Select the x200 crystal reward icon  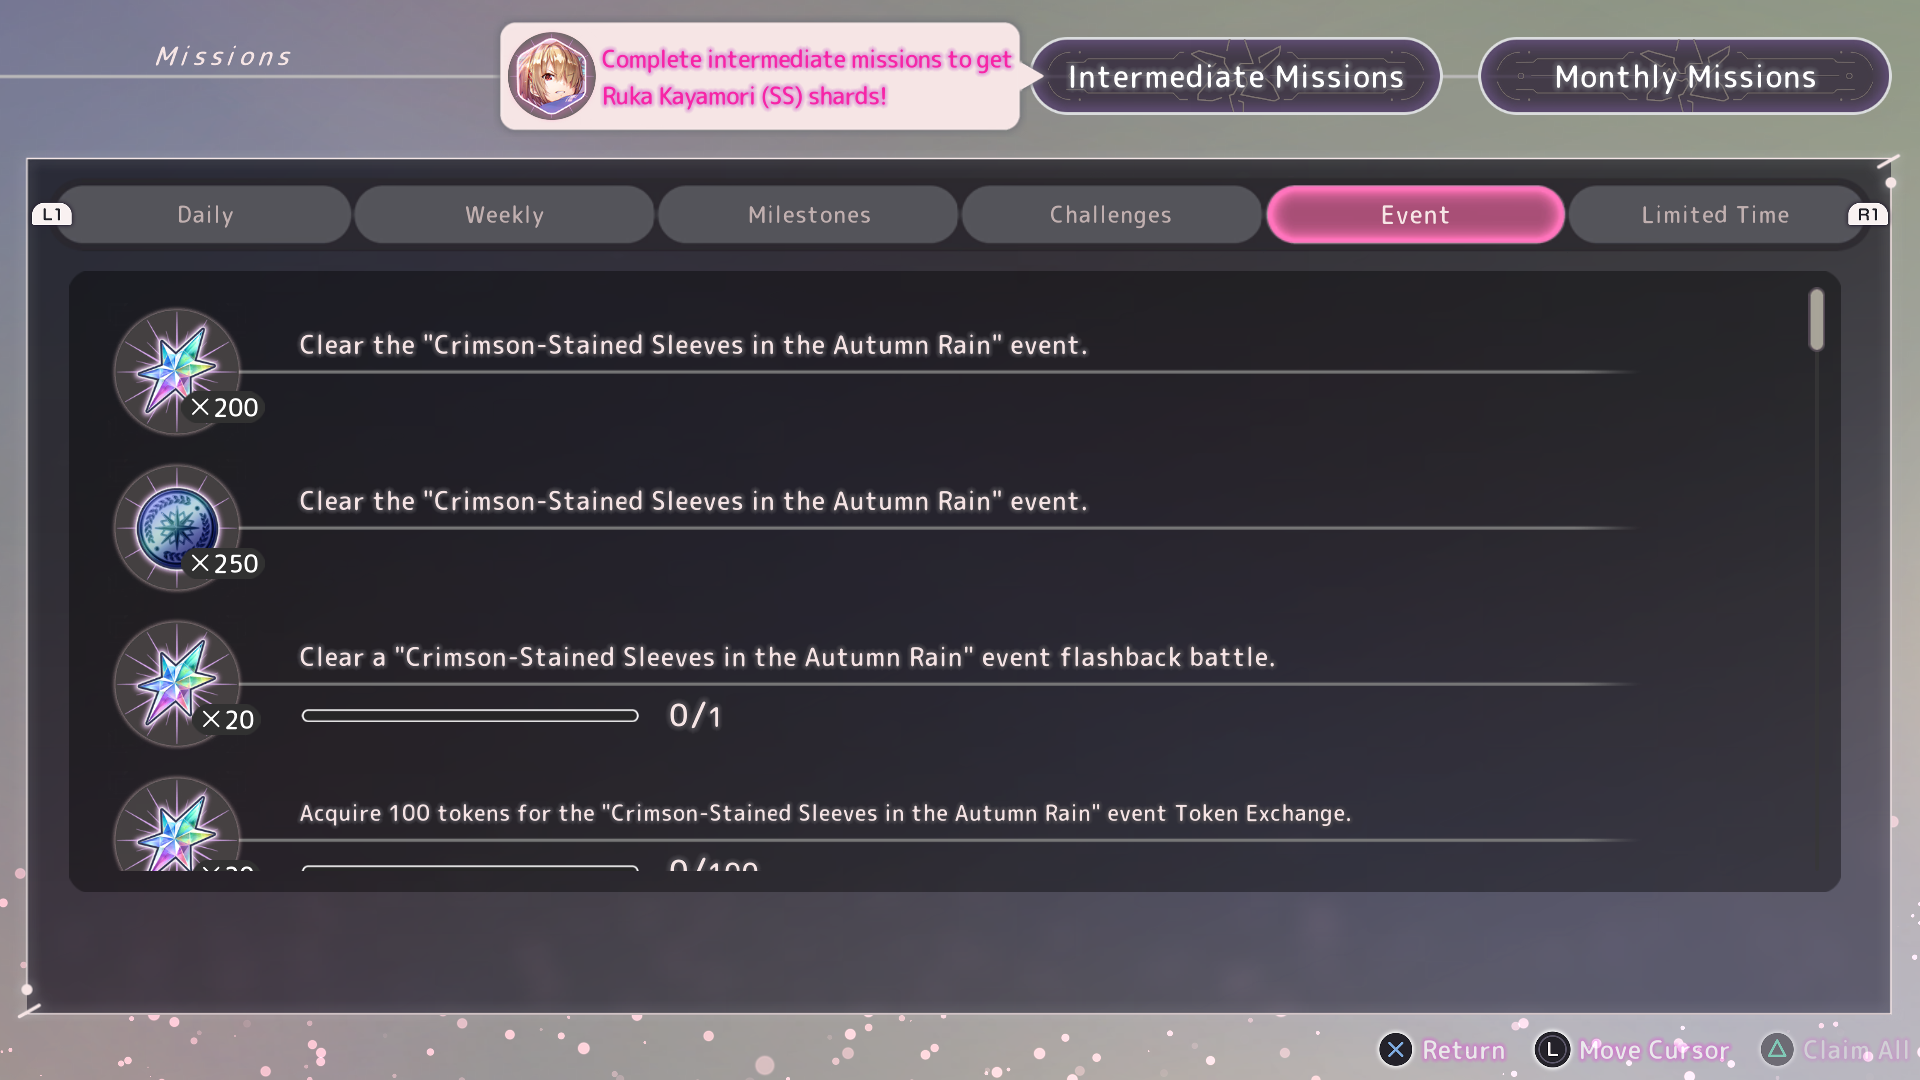coord(177,371)
